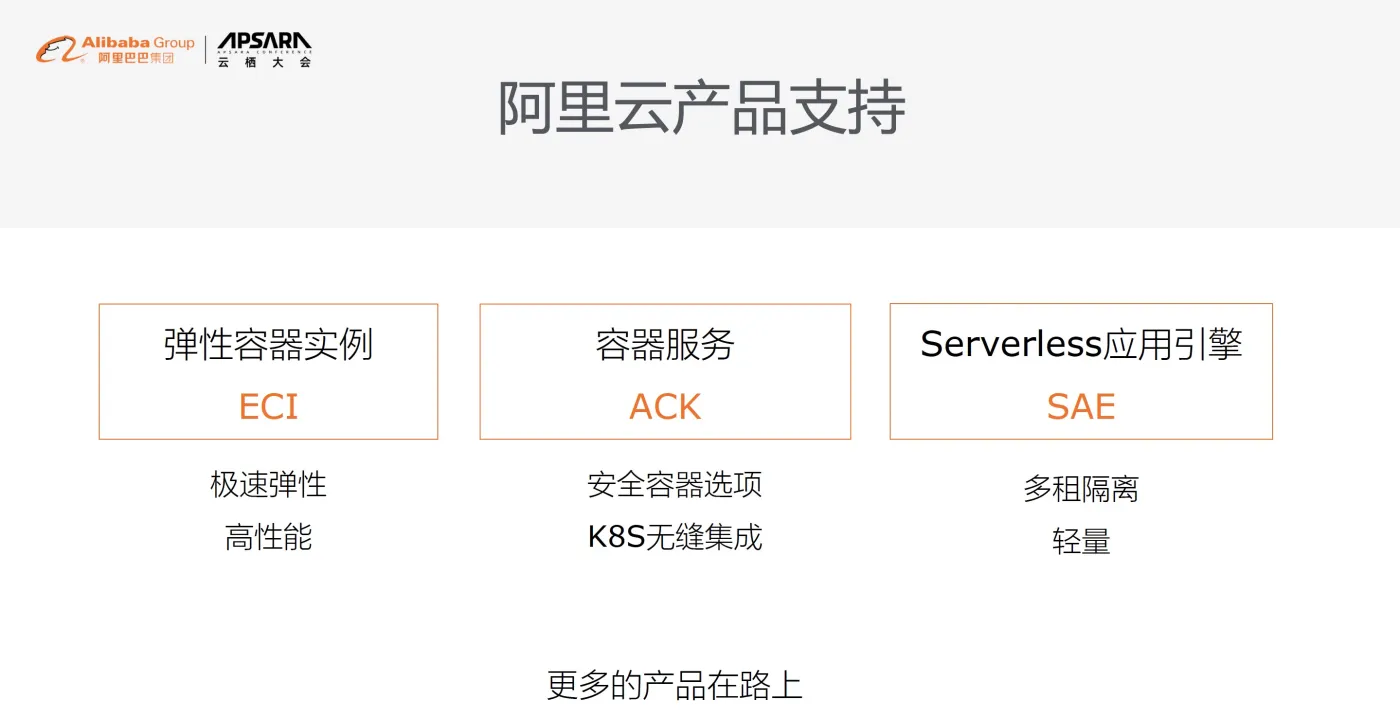Click the Alibaba Group logo
The height and width of the screenshot is (718, 1400).
[115, 49]
